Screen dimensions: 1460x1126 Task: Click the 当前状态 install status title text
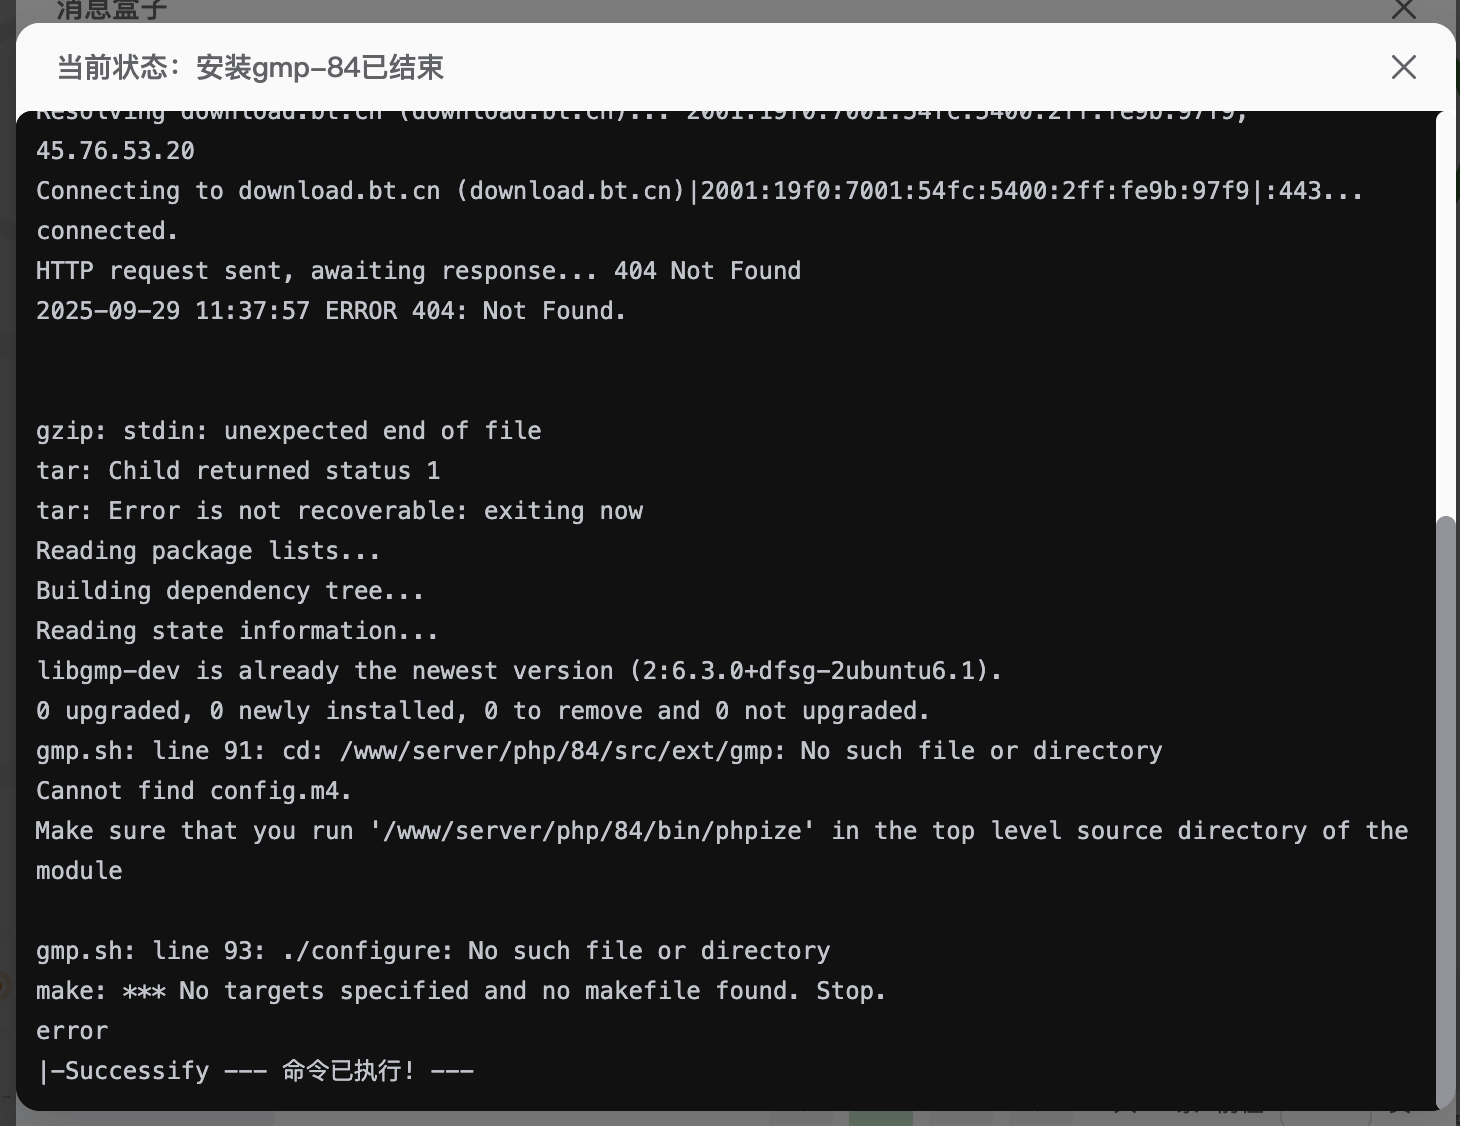[x=250, y=67]
